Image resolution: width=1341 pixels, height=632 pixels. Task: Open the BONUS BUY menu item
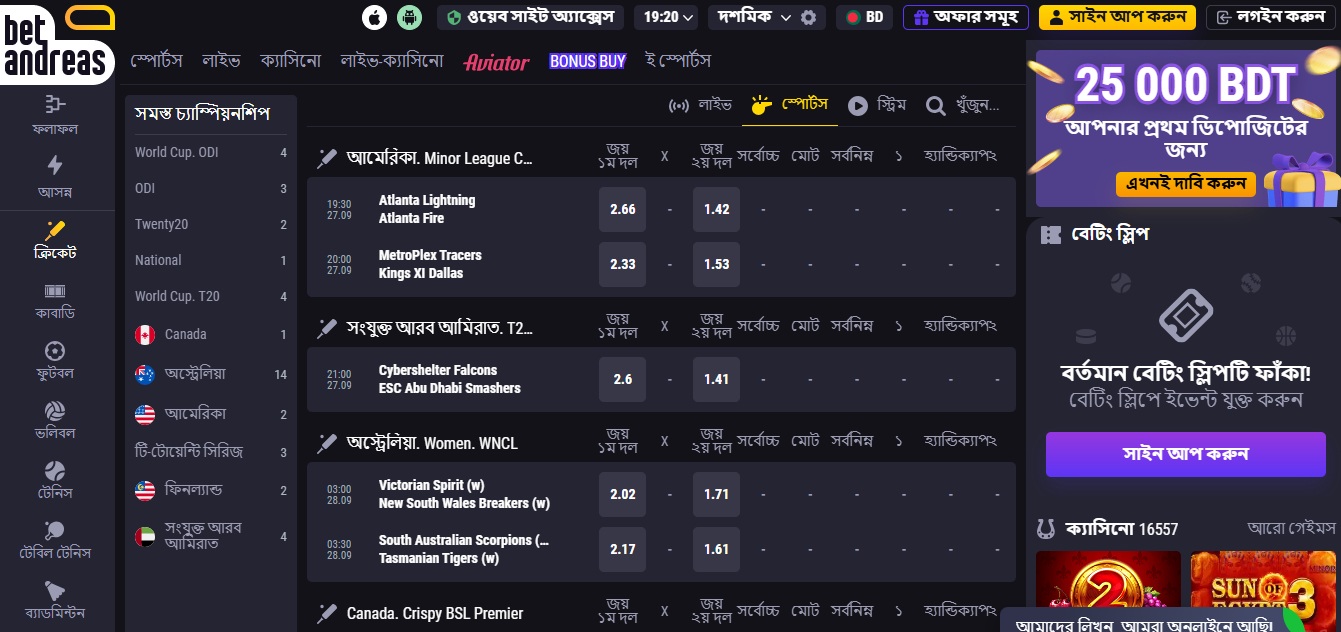click(x=587, y=61)
